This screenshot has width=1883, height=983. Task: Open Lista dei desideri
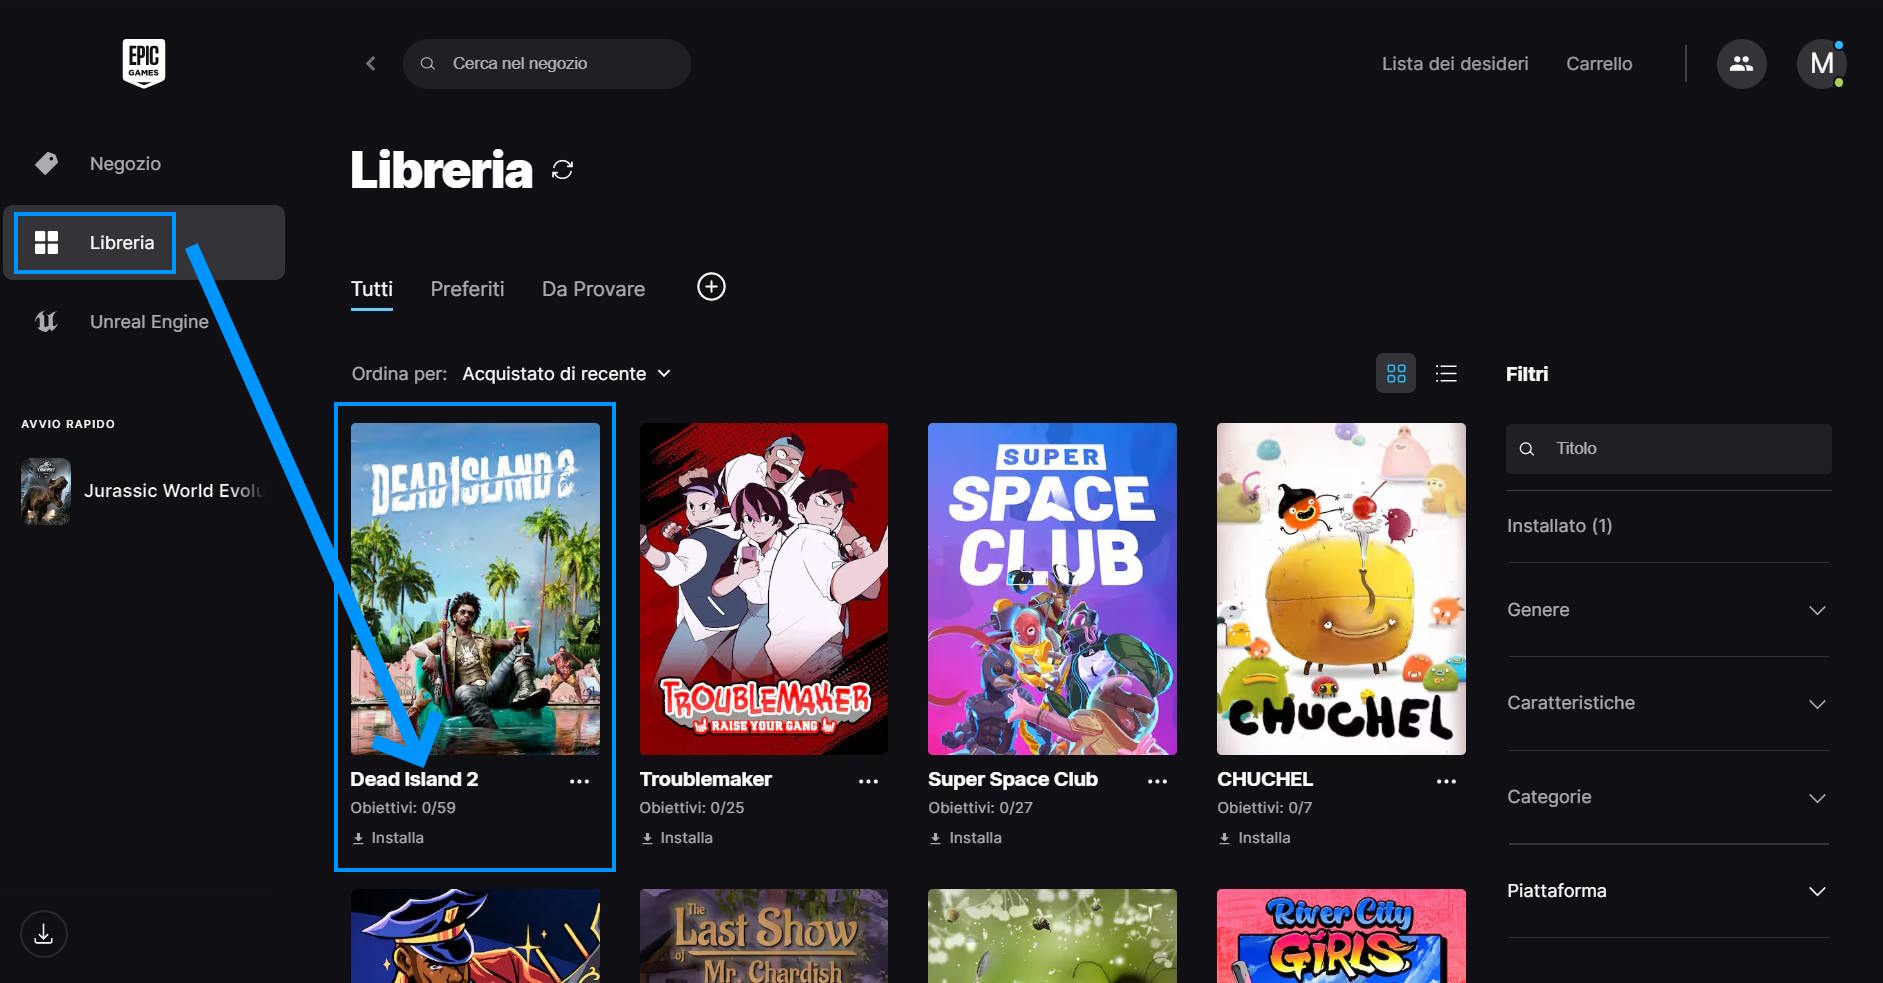coord(1455,63)
